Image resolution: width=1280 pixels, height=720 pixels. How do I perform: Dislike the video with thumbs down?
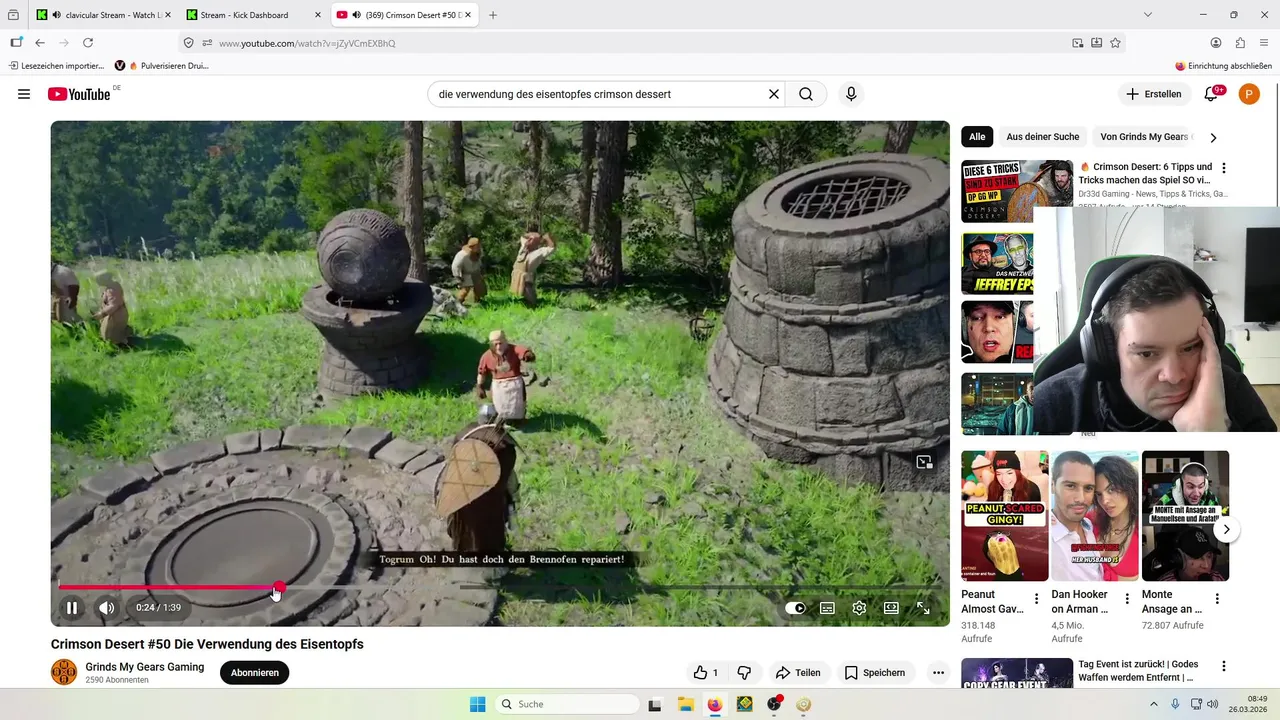(x=744, y=673)
